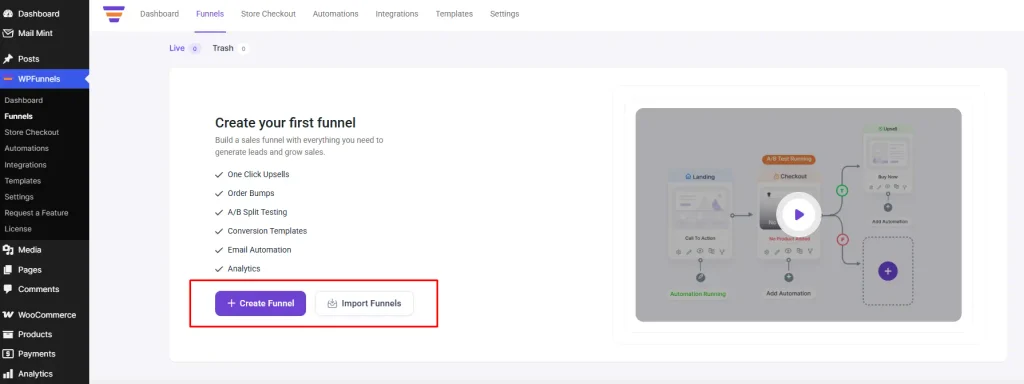This screenshot has height=384, width=1024.
Task: Open Templates in sidebar submenu
Action: point(23,181)
